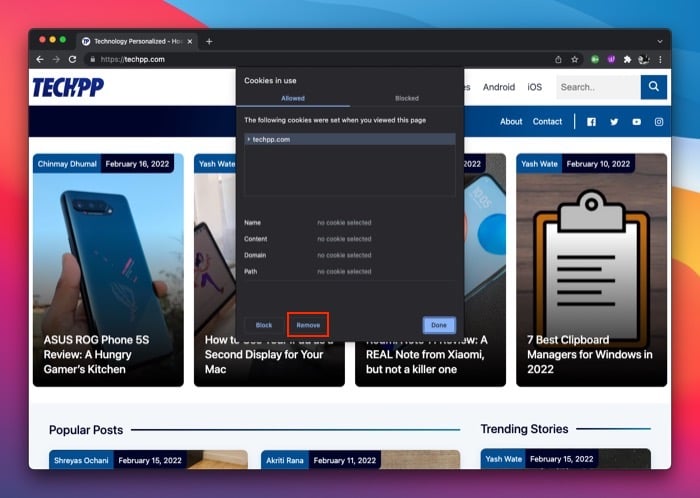Click the address bar URL
Viewport: 700px width, 498px height.
(x=133, y=59)
